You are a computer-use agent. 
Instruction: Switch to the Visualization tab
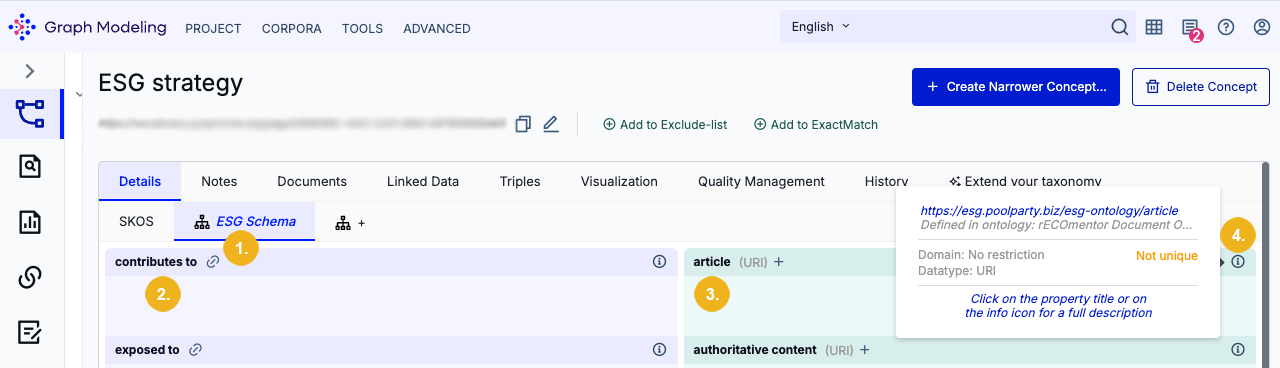[x=619, y=181]
